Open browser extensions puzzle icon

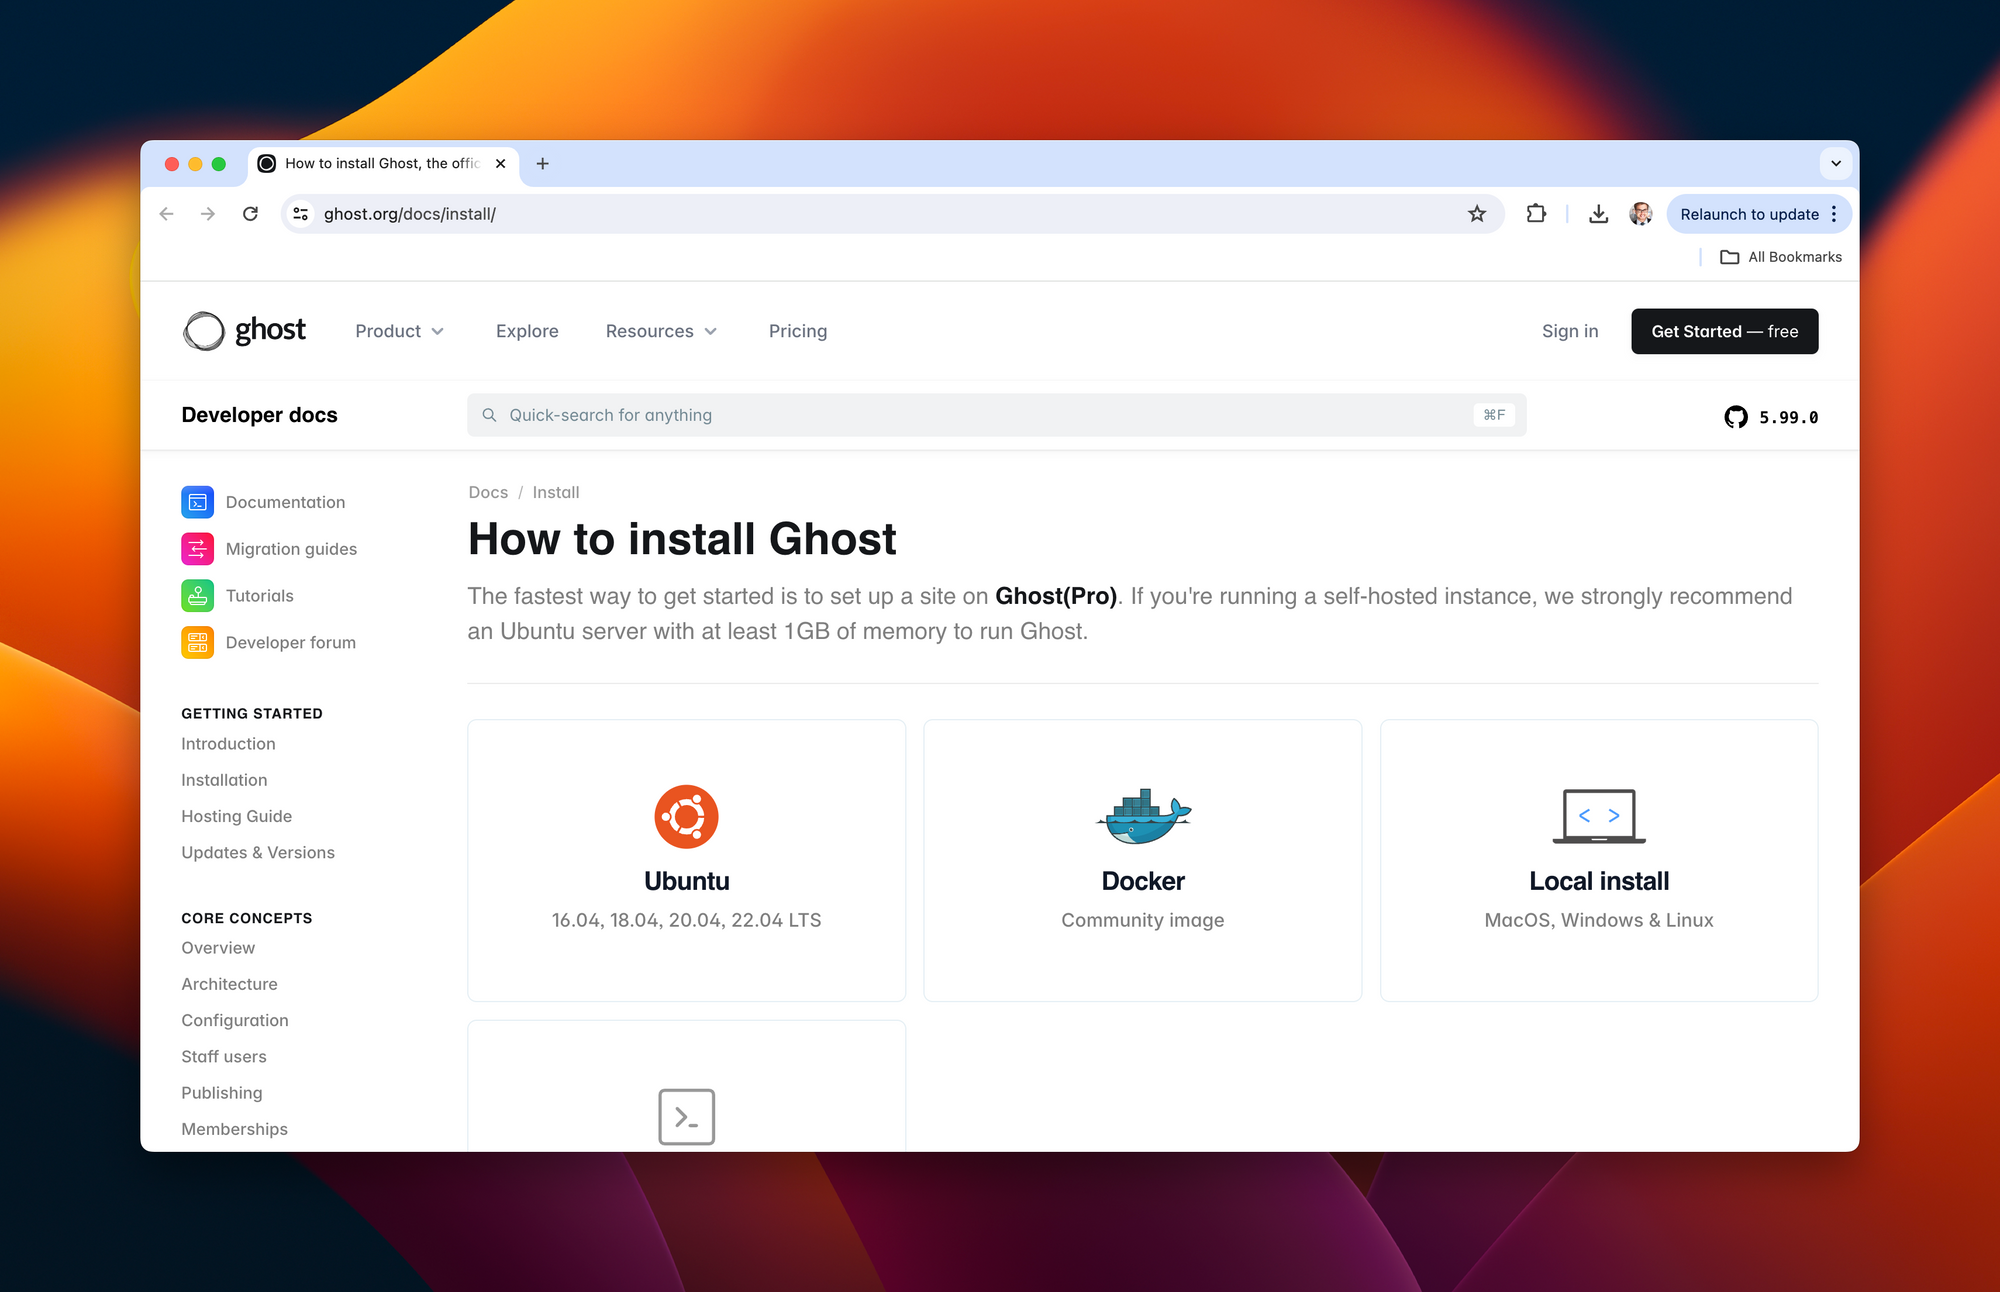coord(1536,214)
